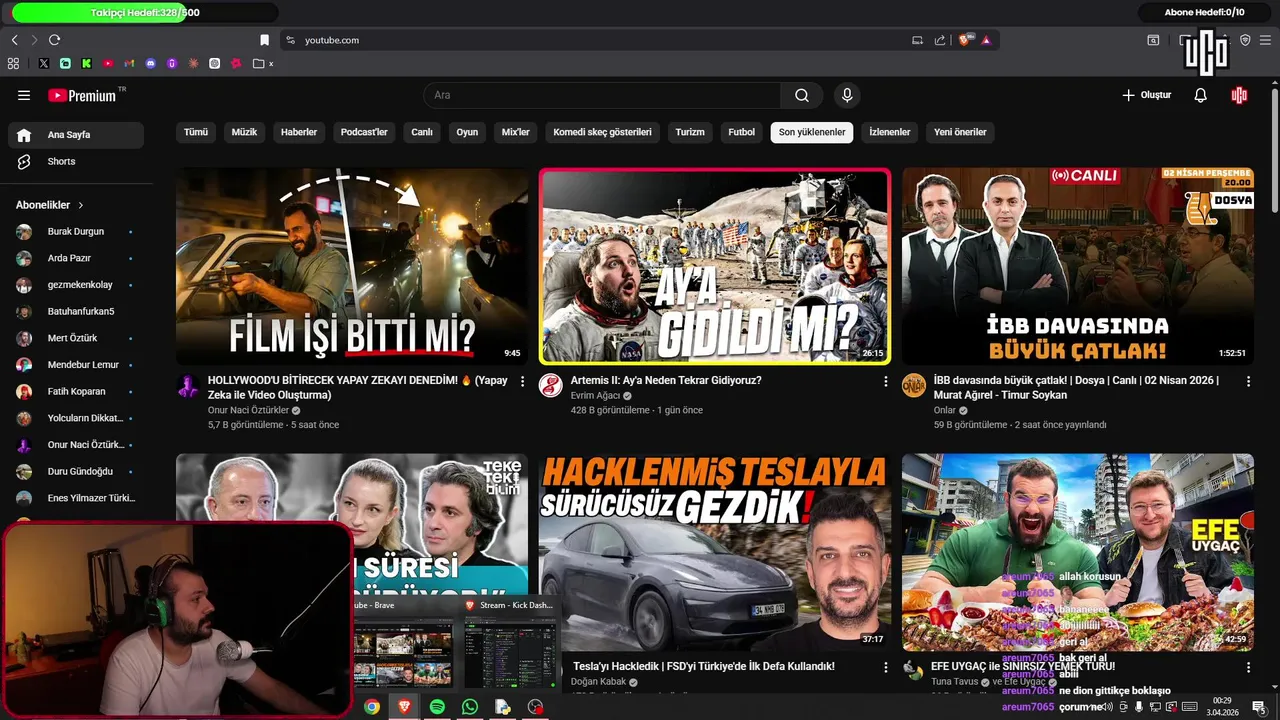Open the browser main menu
Viewport: 1280px width, 720px height.
pyautogui.click(x=1266, y=40)
